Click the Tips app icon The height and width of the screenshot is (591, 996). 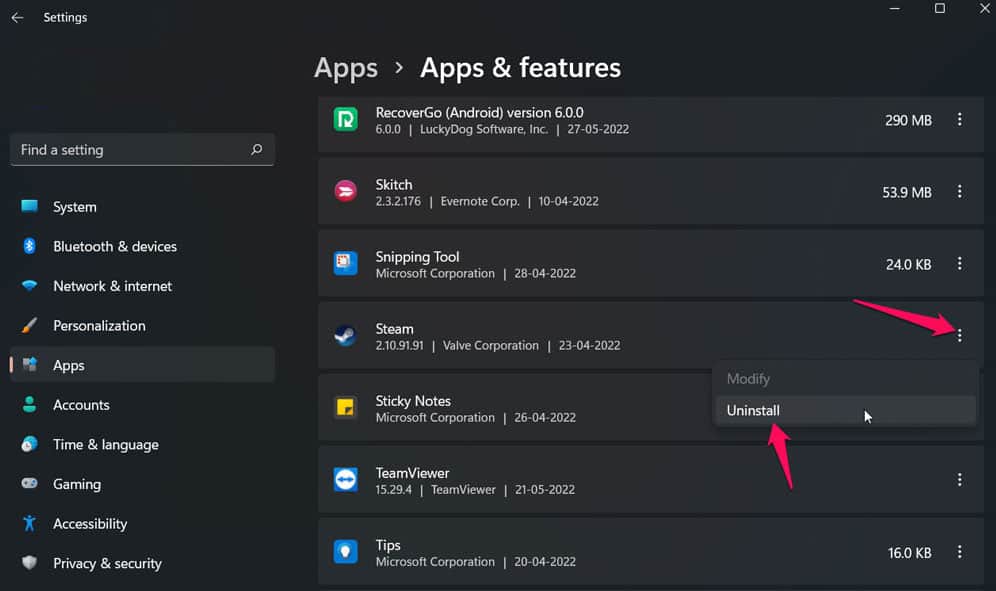[x=345, y=552]
